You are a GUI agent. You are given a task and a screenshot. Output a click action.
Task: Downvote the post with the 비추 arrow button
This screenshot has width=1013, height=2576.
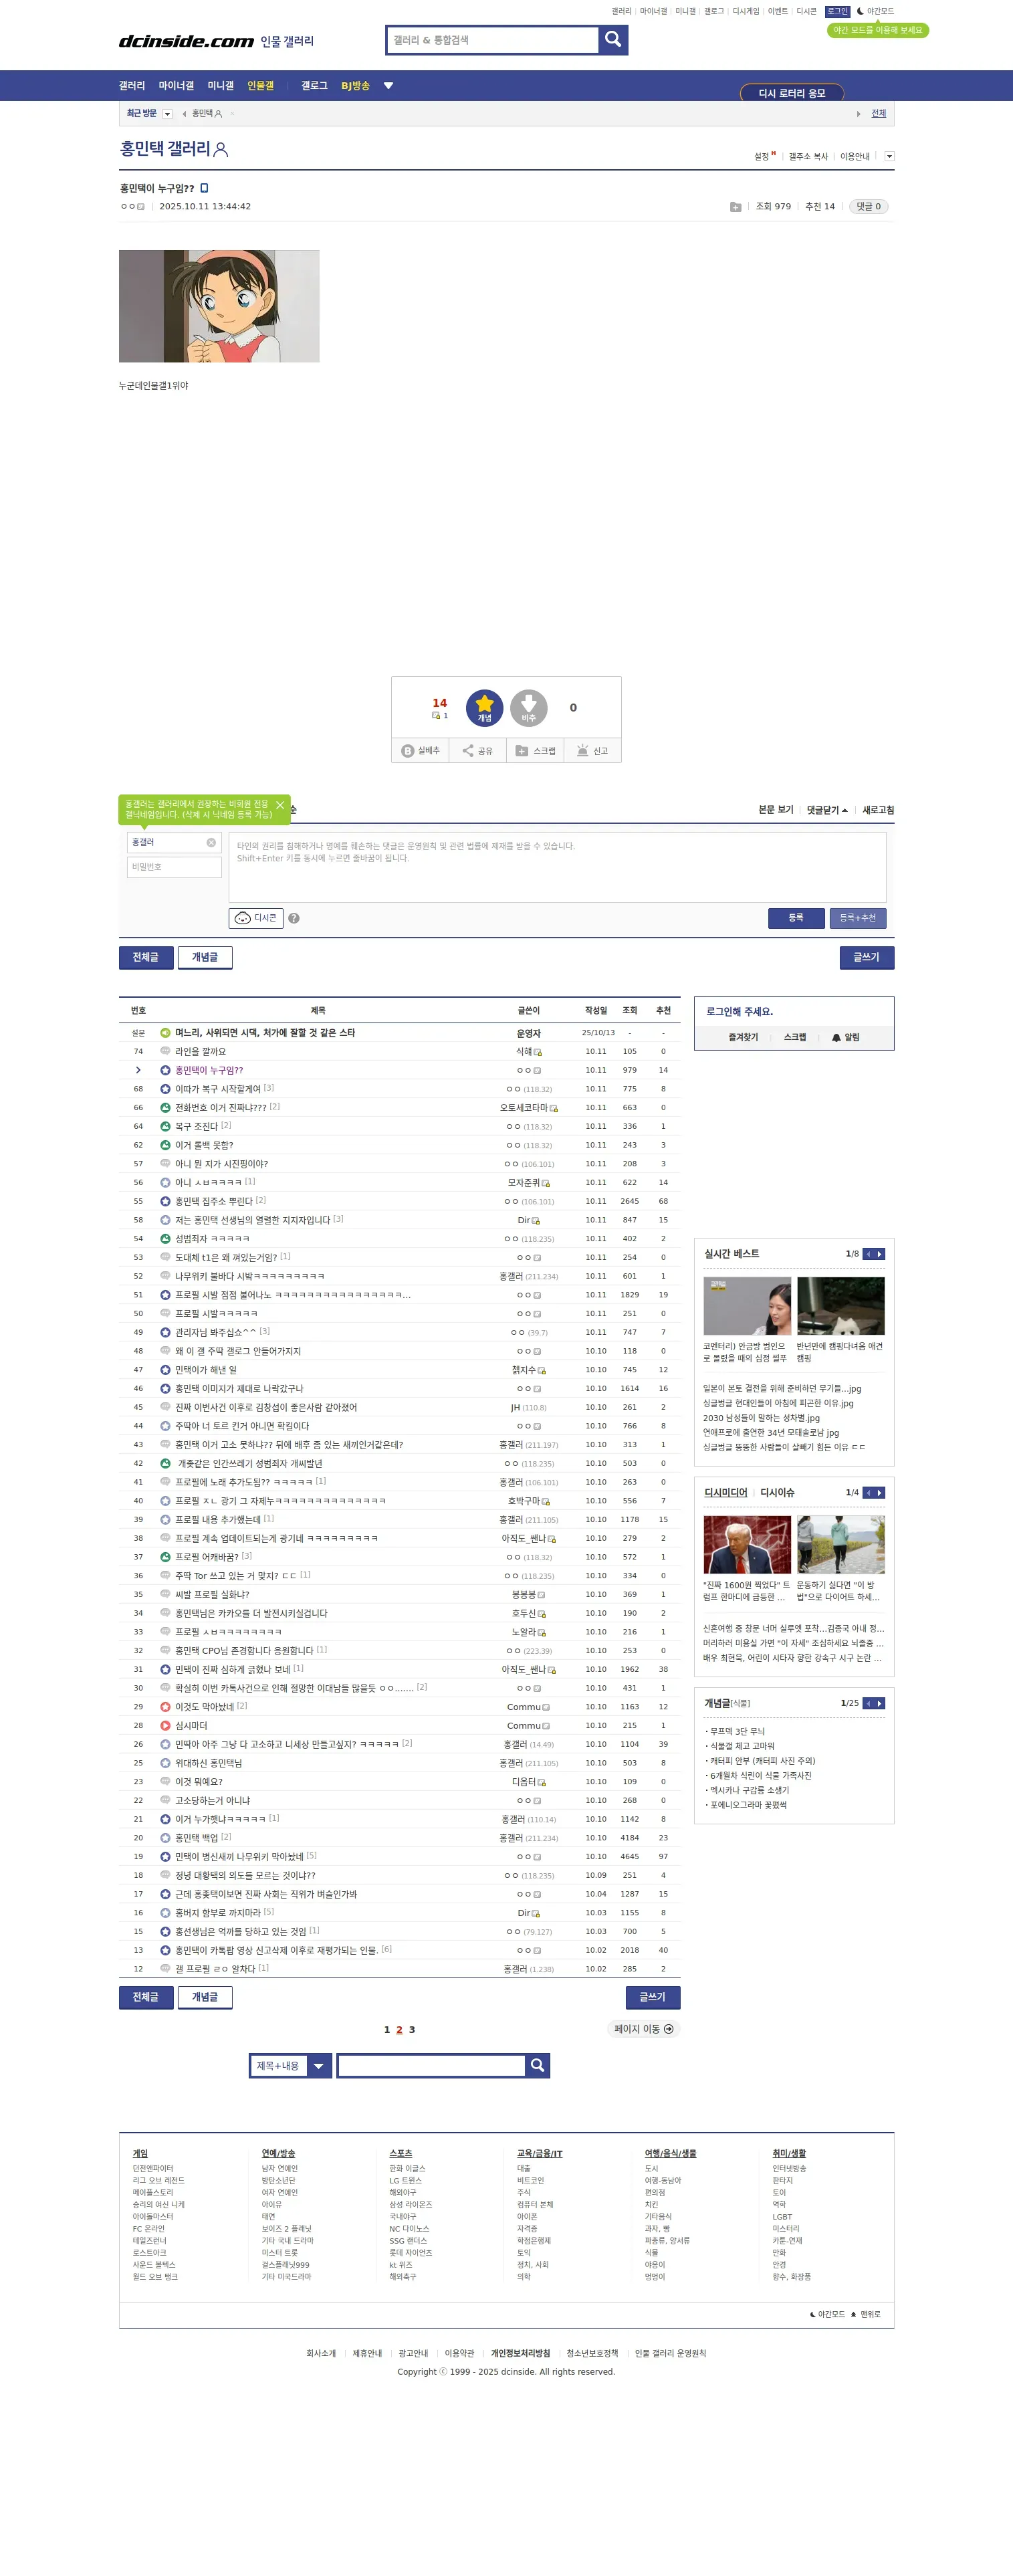coord(529,708)
